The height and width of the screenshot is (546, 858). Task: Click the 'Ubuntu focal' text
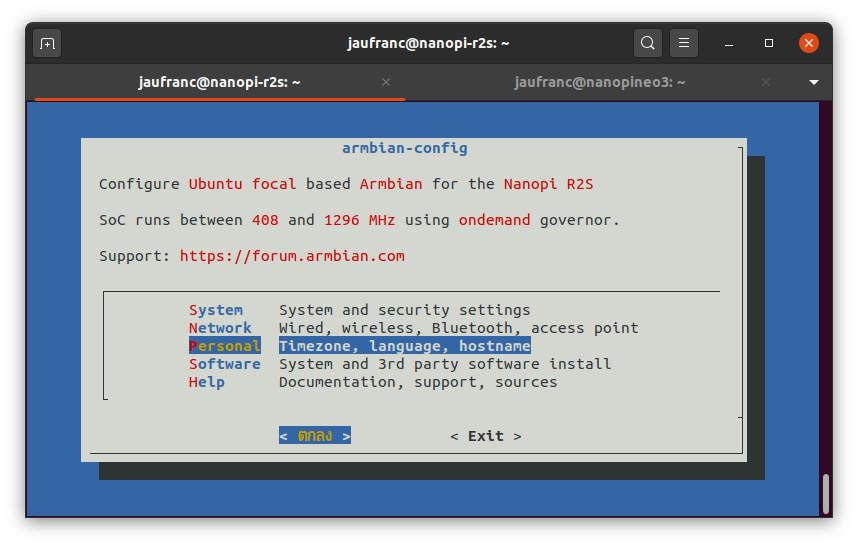[242, 184]
